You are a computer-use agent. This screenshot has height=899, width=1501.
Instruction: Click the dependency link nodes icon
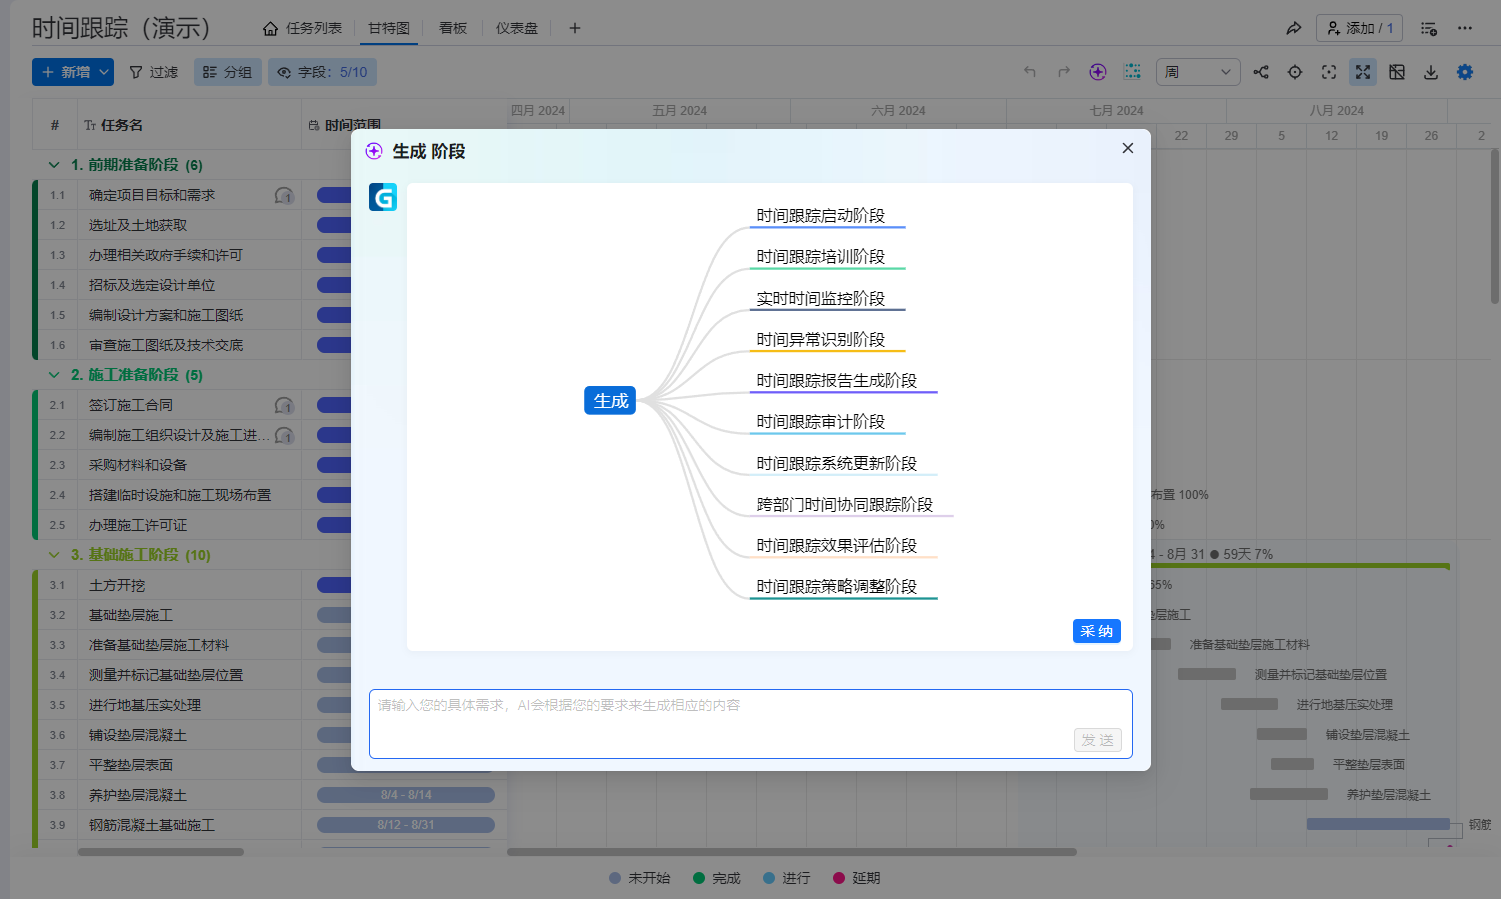point(1261,72)
